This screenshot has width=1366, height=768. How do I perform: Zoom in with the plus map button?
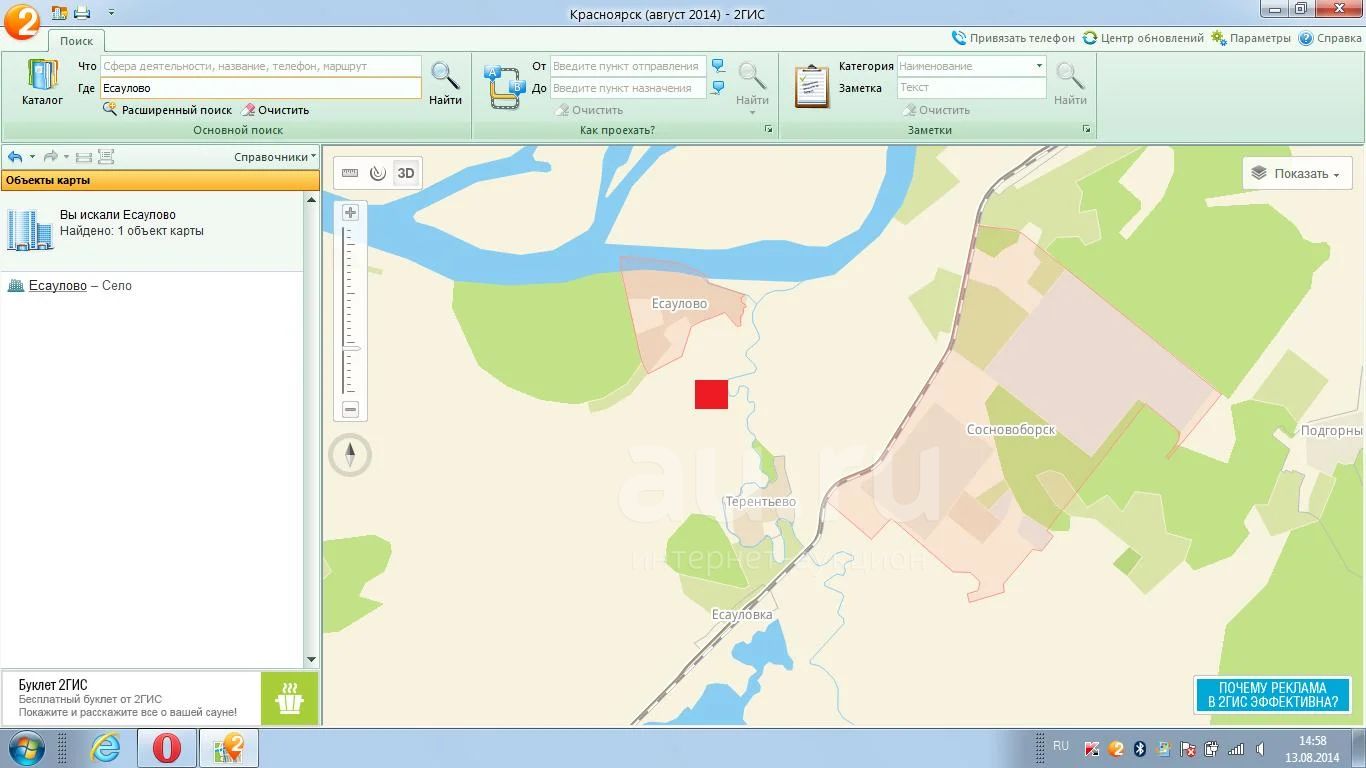click(x=350, y=213)
